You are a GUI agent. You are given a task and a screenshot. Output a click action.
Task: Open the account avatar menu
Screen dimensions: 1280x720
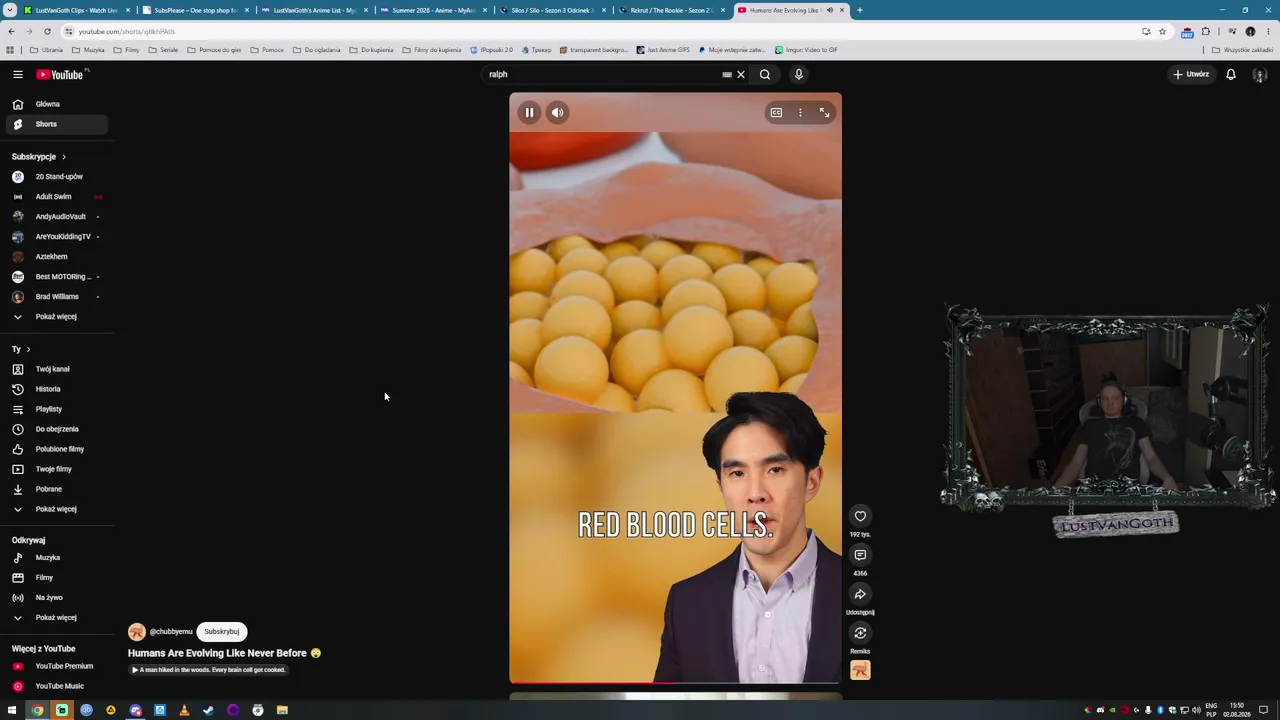(x=1260, y=74)
